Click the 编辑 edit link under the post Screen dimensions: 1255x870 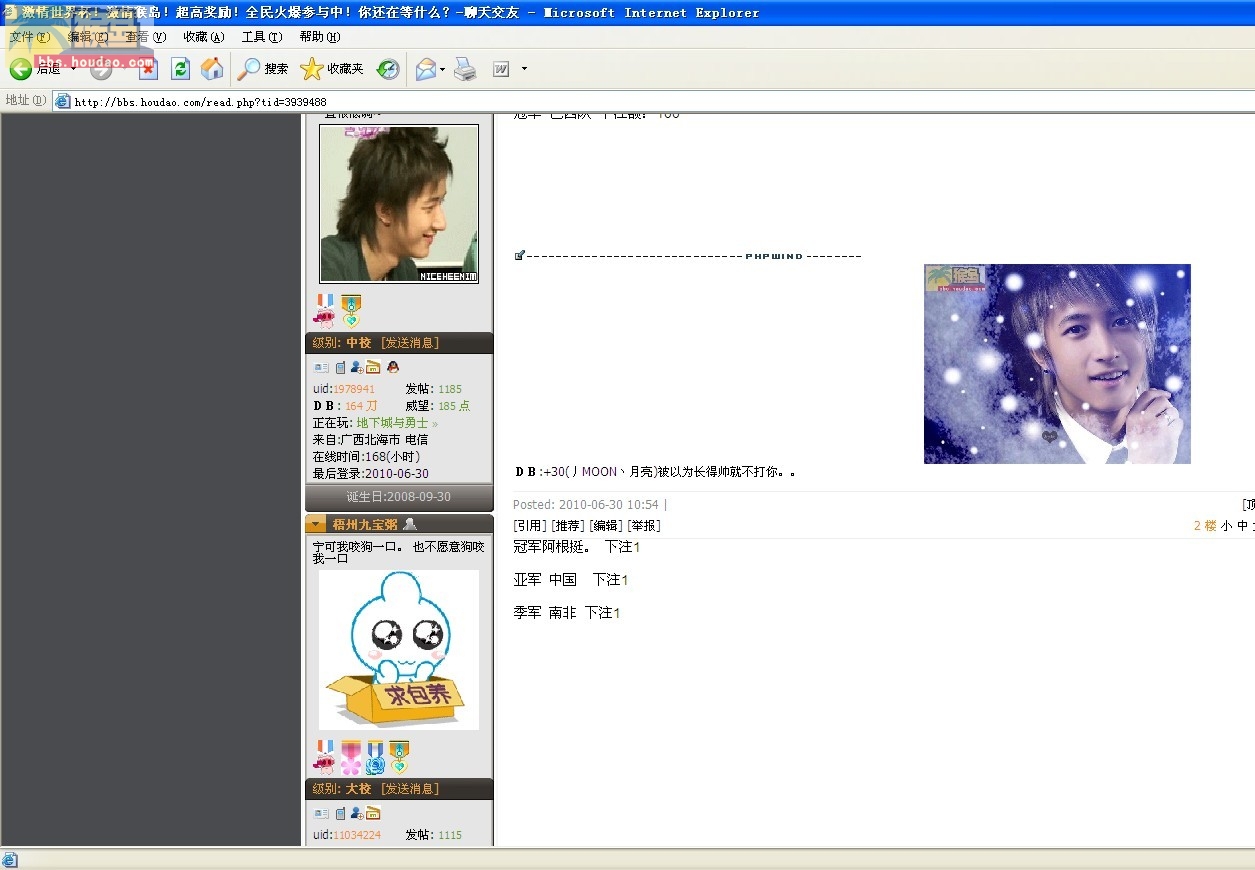pyautogui.click(x=606, y=525)
